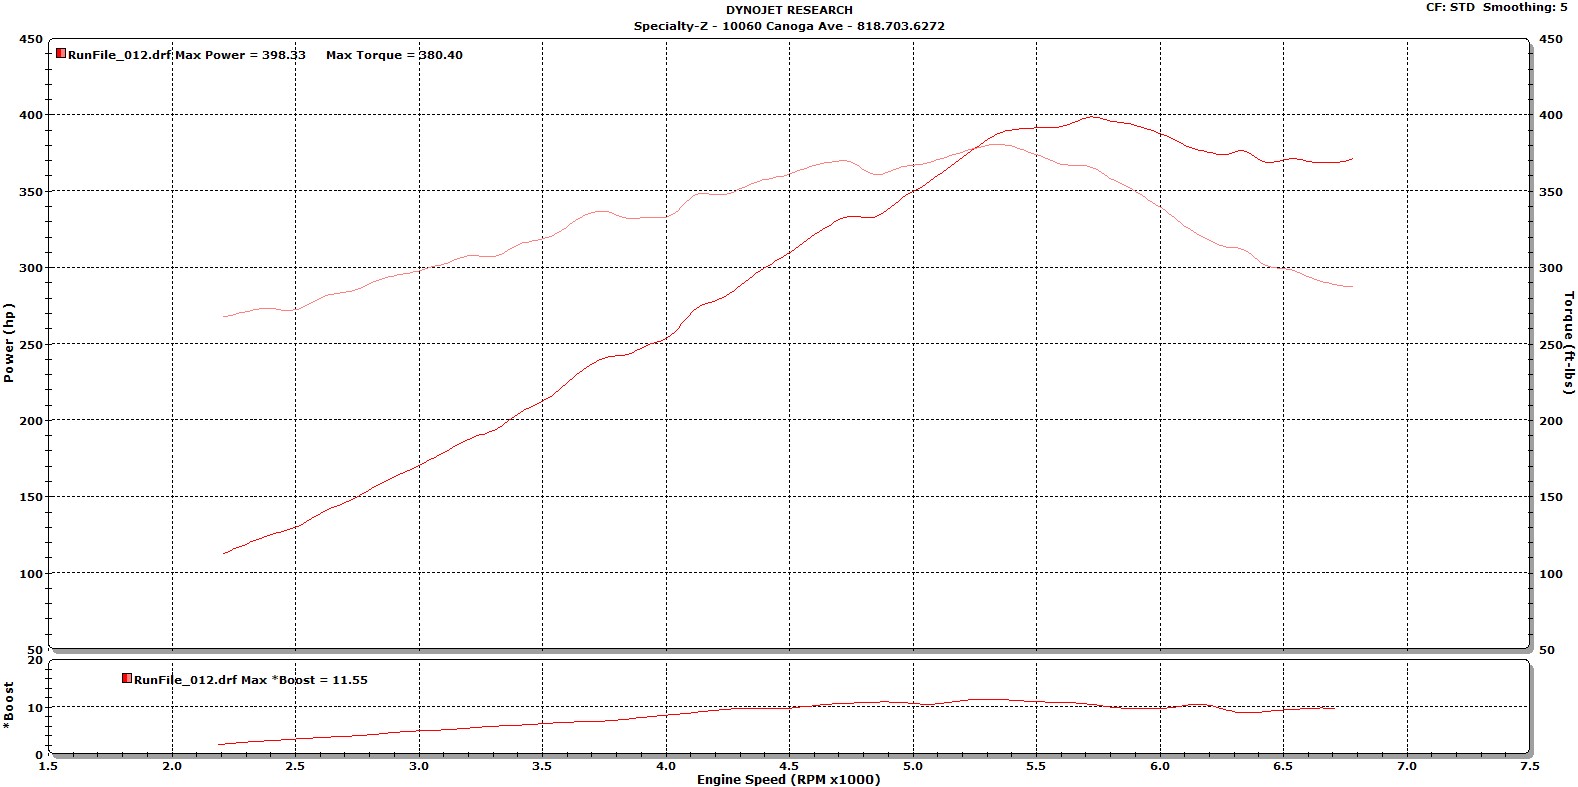Image resolution: width=1578 pixels, height=787 pixels.
Task: Click the 1.5 tick label on RPM axis
Action: 48,766
